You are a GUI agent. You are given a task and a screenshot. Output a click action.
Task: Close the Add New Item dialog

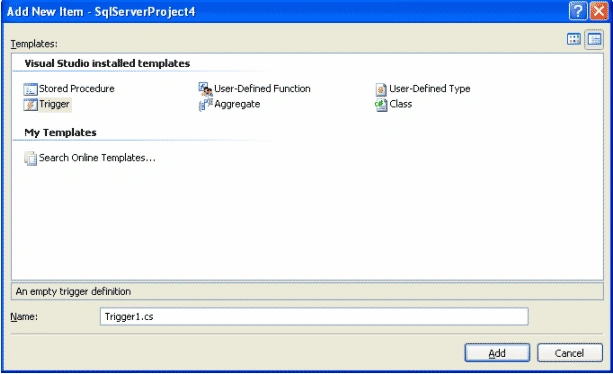pos(599,11)
